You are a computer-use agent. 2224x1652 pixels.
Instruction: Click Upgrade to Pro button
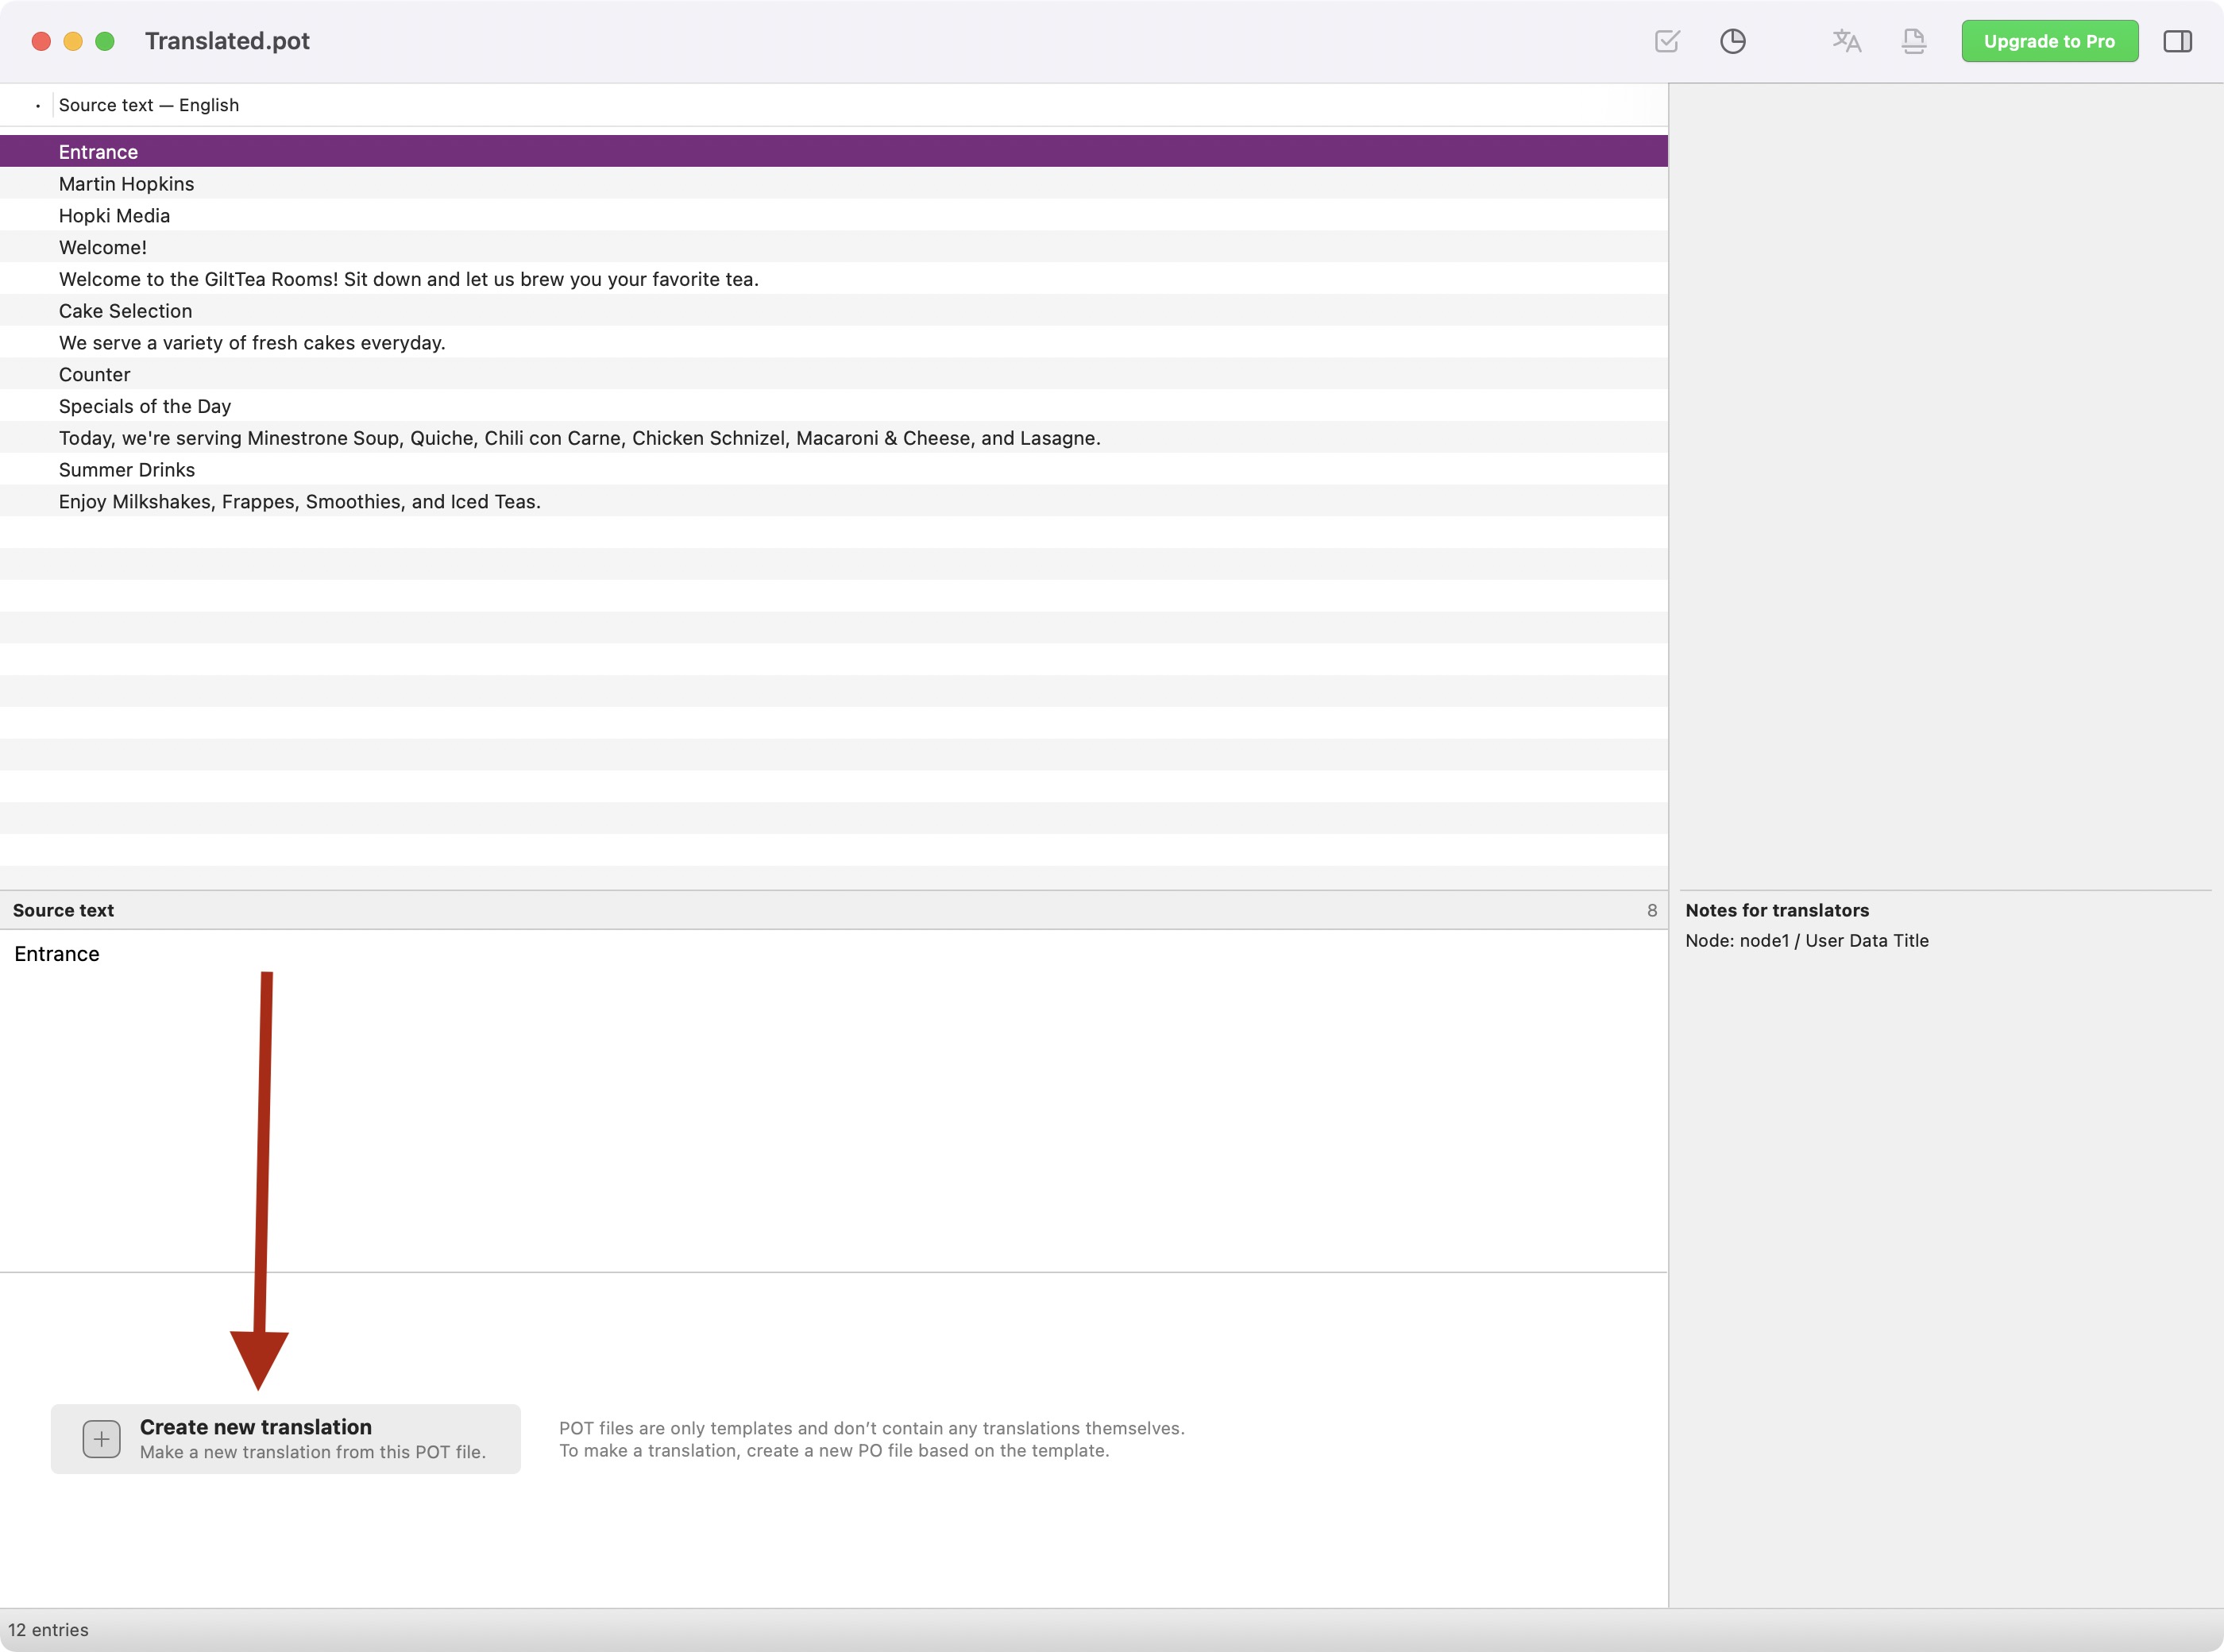2049,41
